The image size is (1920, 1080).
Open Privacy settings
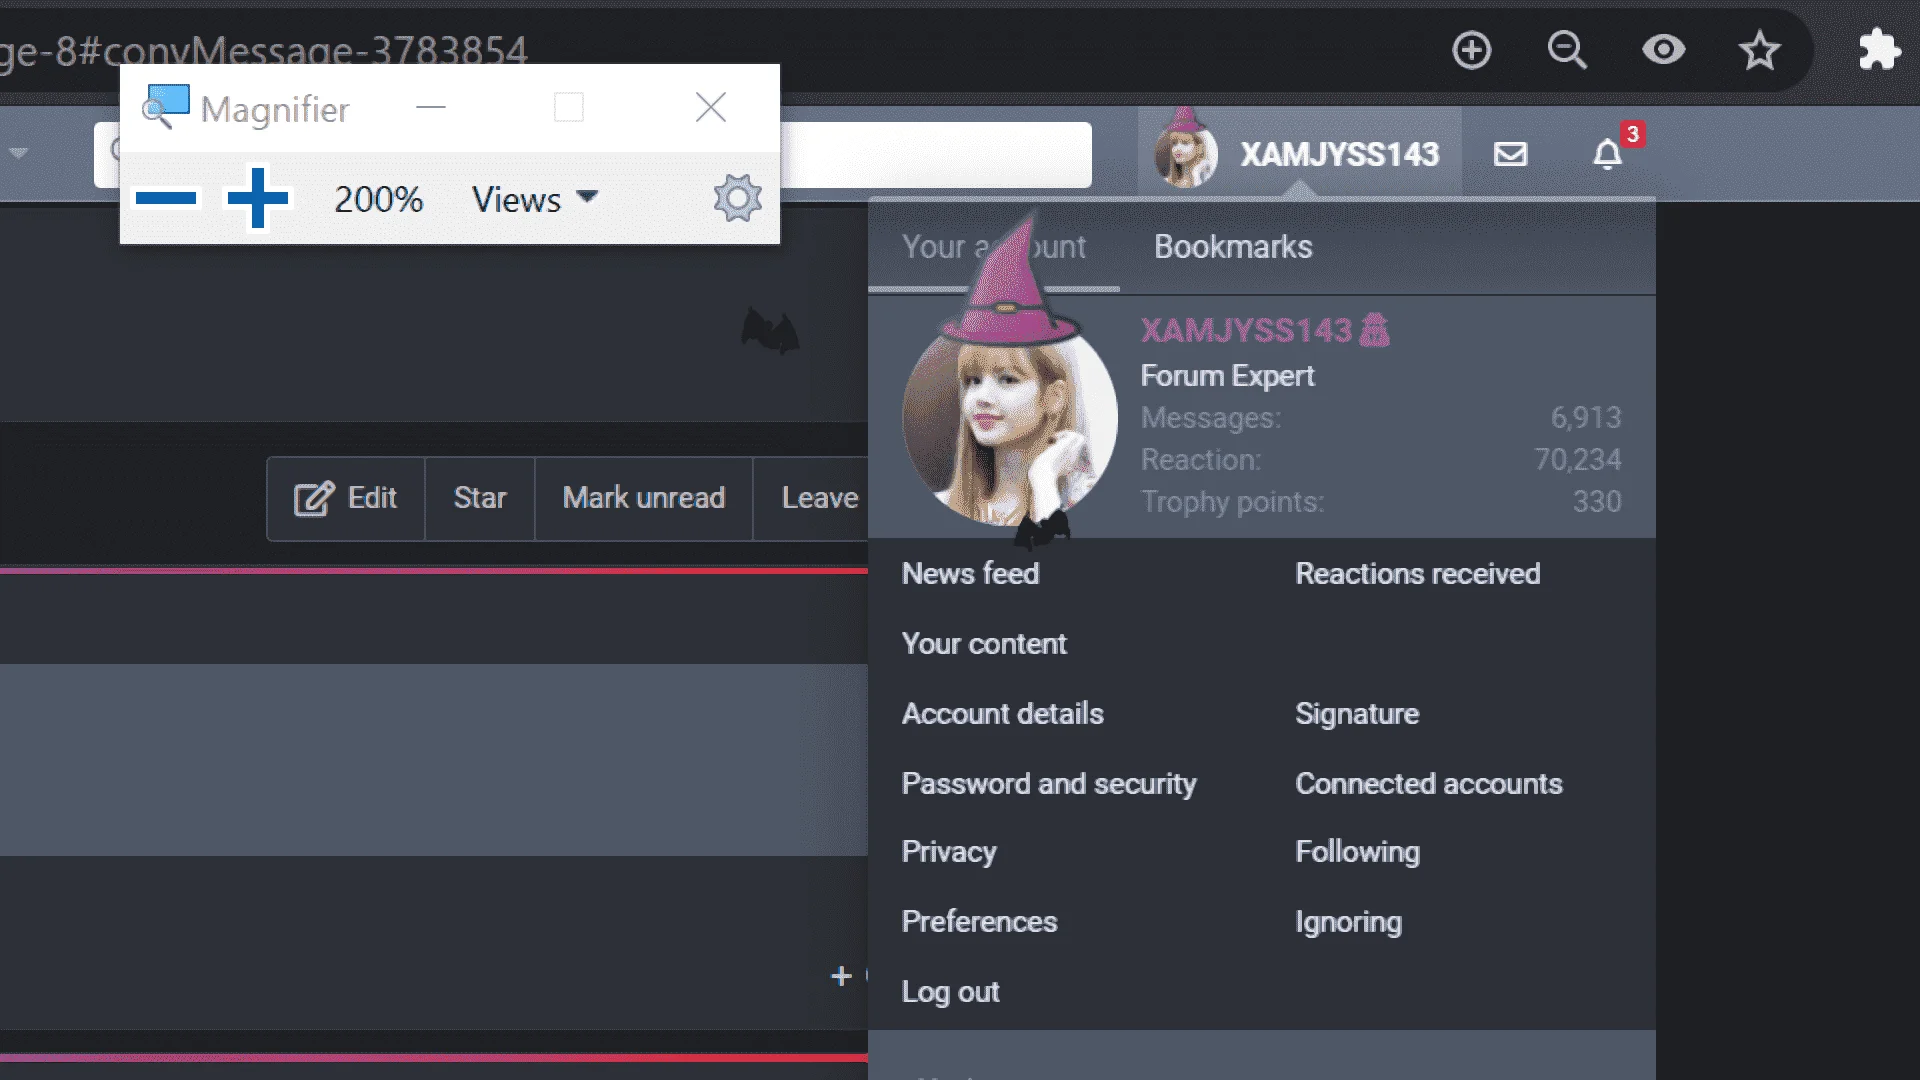(949, 852)
